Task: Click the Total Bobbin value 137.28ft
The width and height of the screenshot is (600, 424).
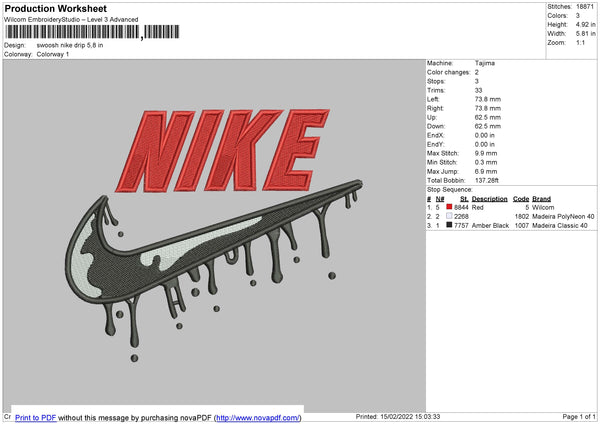Action: click(486, 180)
